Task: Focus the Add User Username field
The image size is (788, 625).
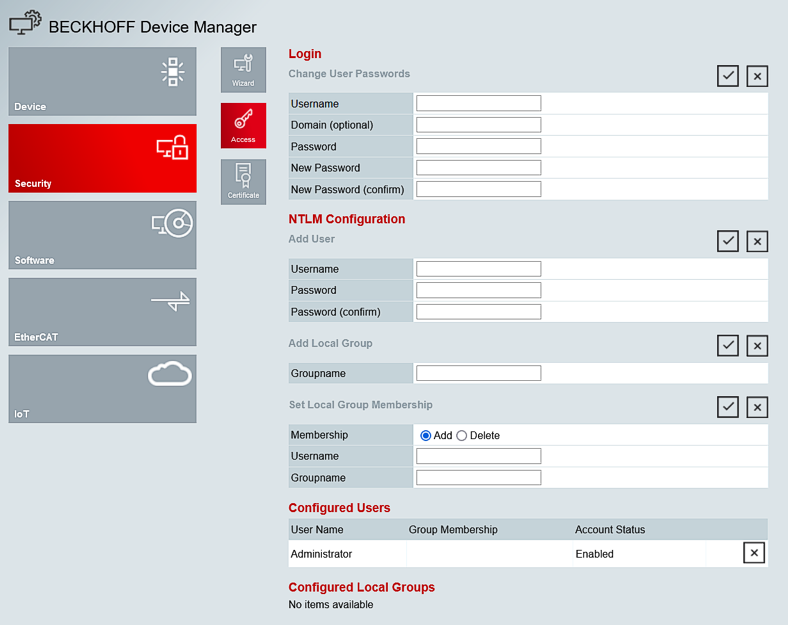Action: point(478,269)
